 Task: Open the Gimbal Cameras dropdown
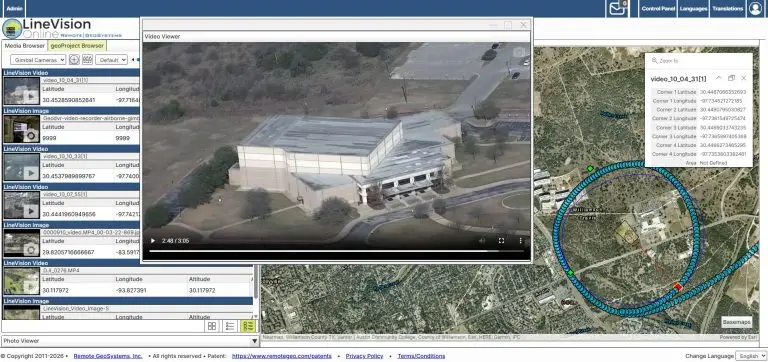click(38, 60)
